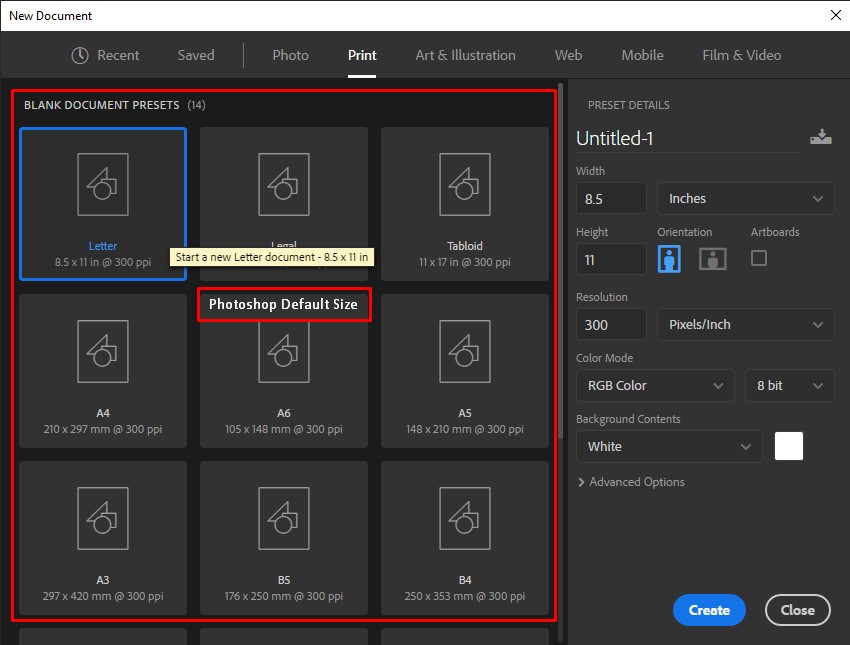The image size is (850, 645).
Task: Click the Recent clock icon
Action: (x=79, y=55)
